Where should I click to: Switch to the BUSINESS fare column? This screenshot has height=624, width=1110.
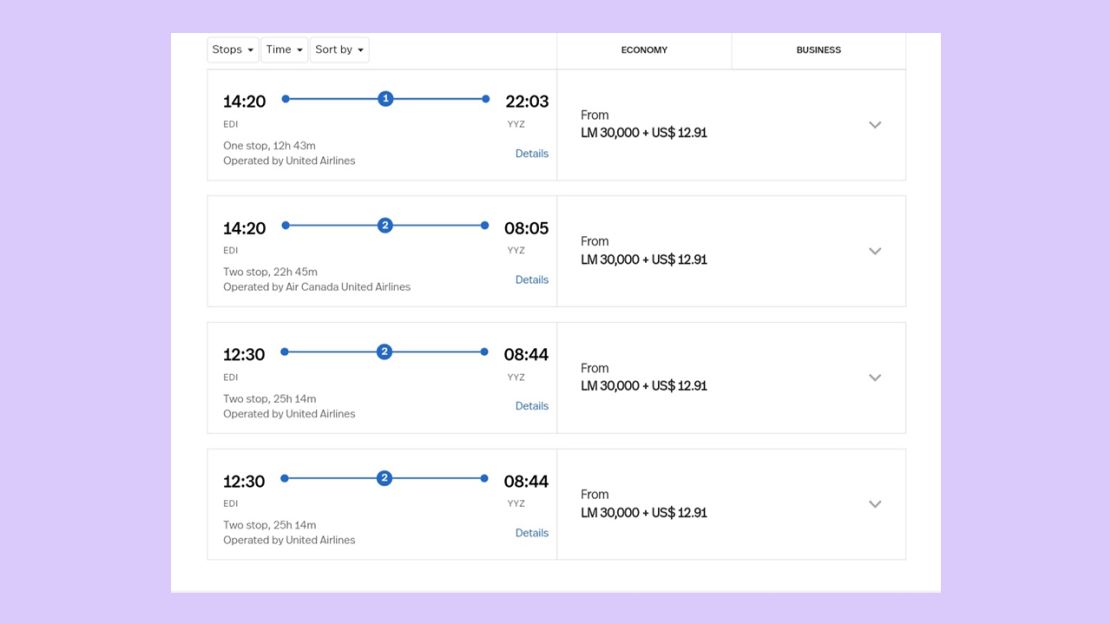818,50
